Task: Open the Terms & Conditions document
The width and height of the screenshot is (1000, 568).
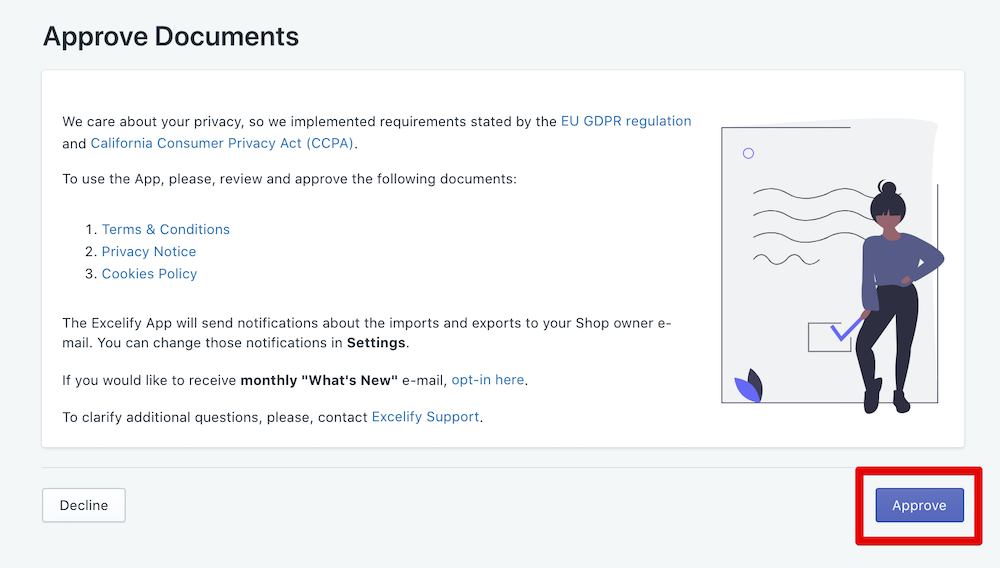Action: (x=166, y=229)
